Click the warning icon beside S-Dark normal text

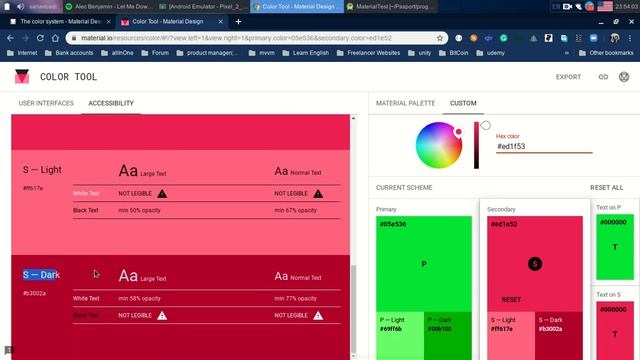[318, 316]
